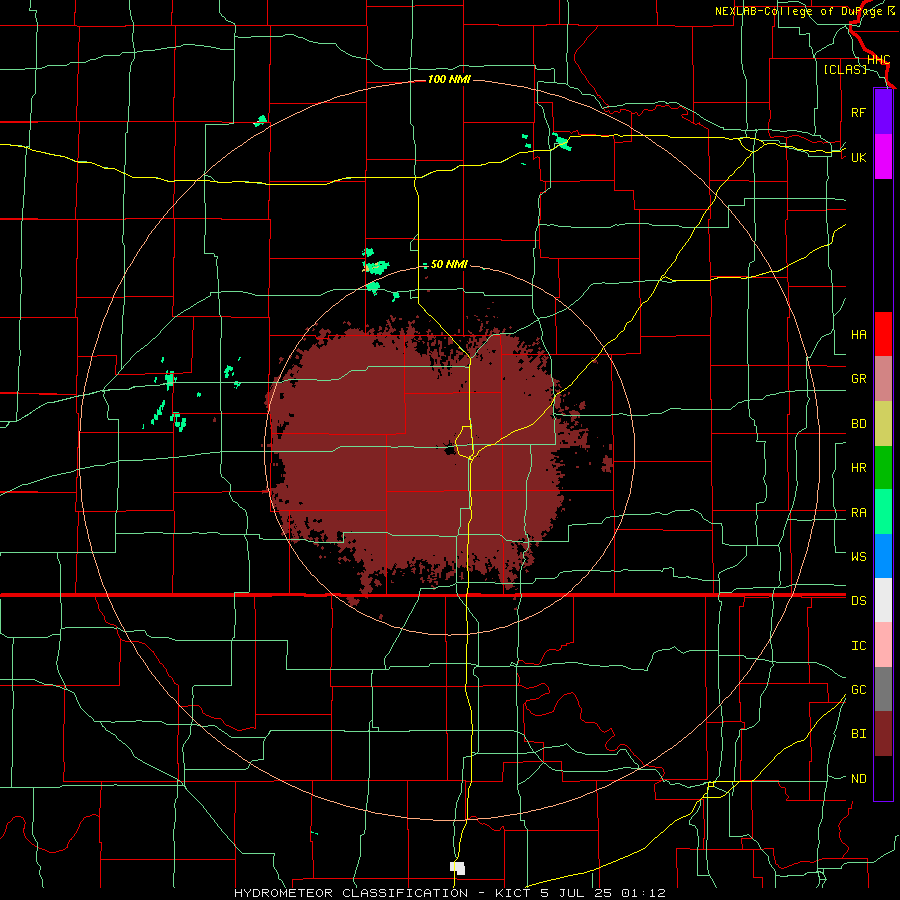
Task: Click the 'IC' legend label
Action: [x=858, y=646]
